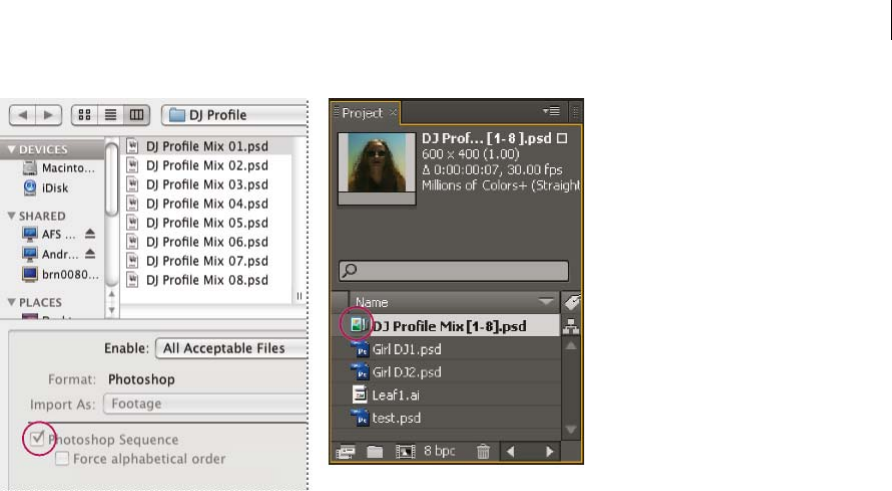This screenshot has width=892, height=491.
Task: Go forward in the file browser
Action: pos(49,115)
